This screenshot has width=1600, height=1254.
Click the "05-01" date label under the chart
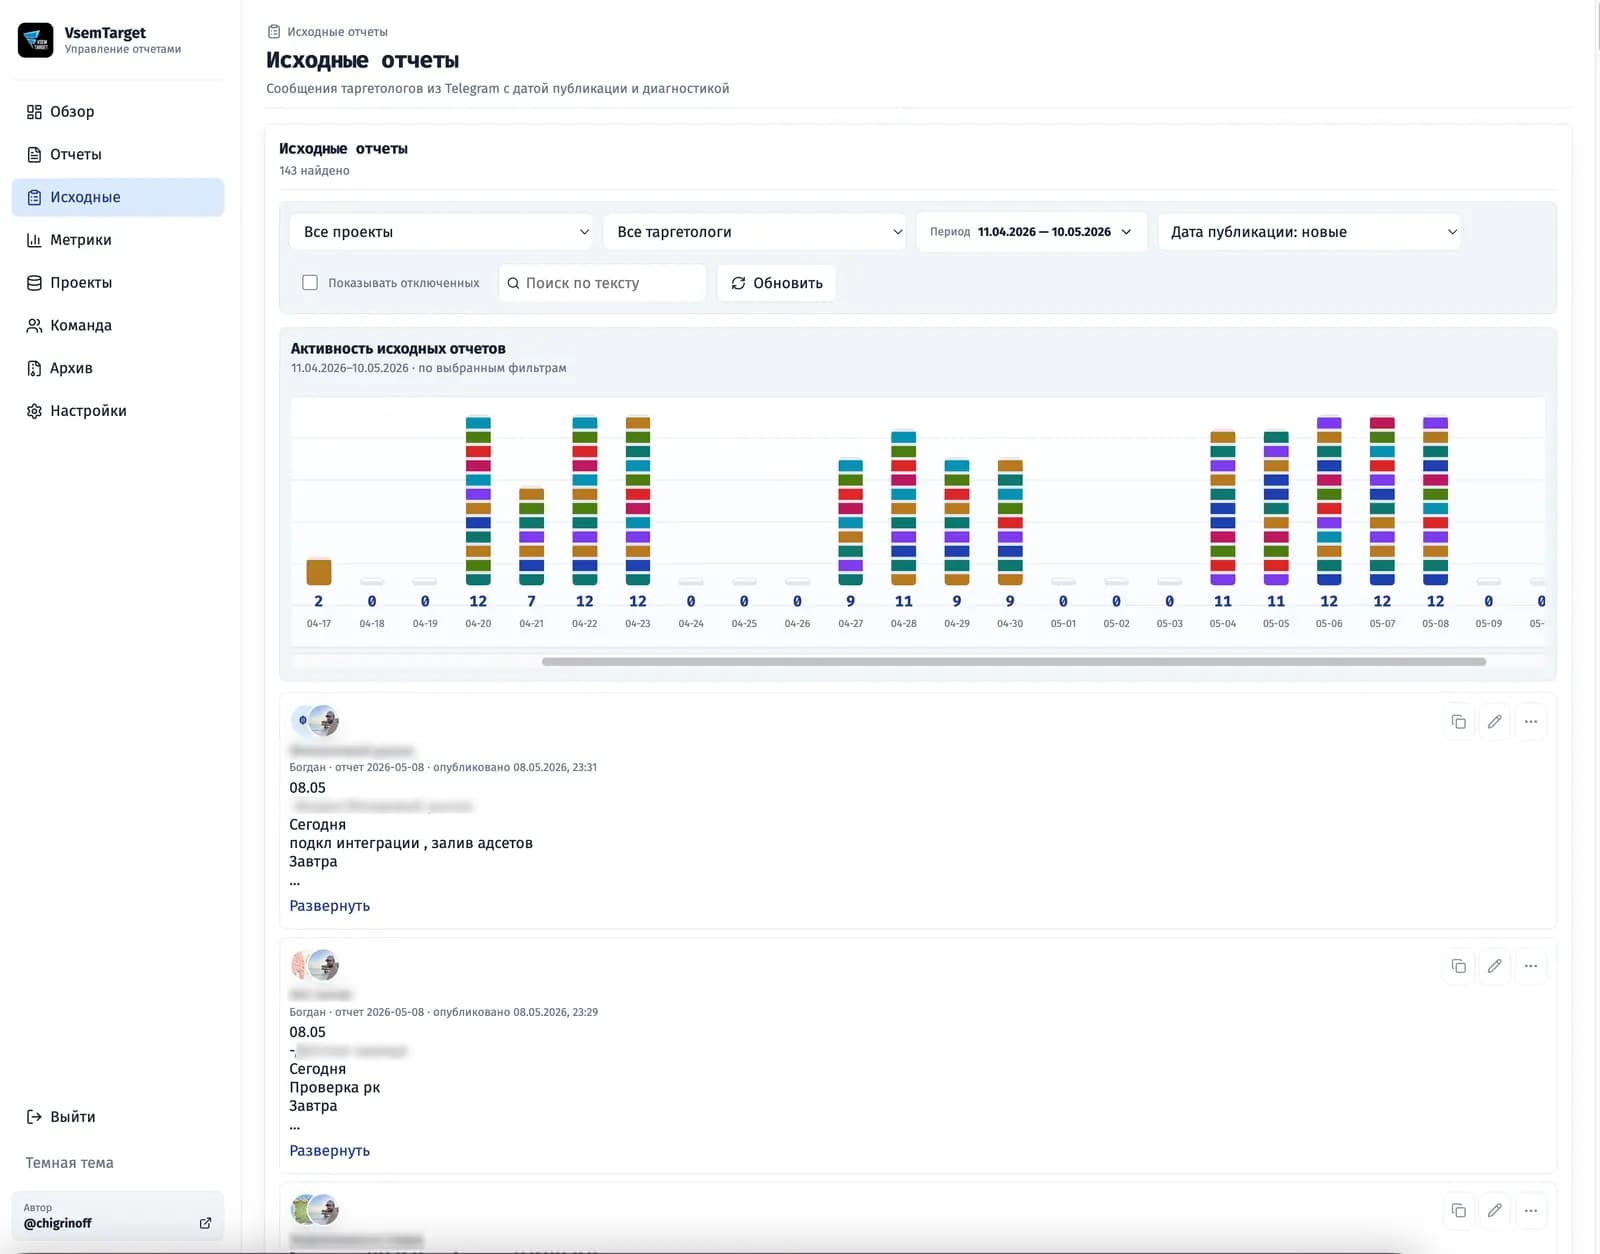1063,624
